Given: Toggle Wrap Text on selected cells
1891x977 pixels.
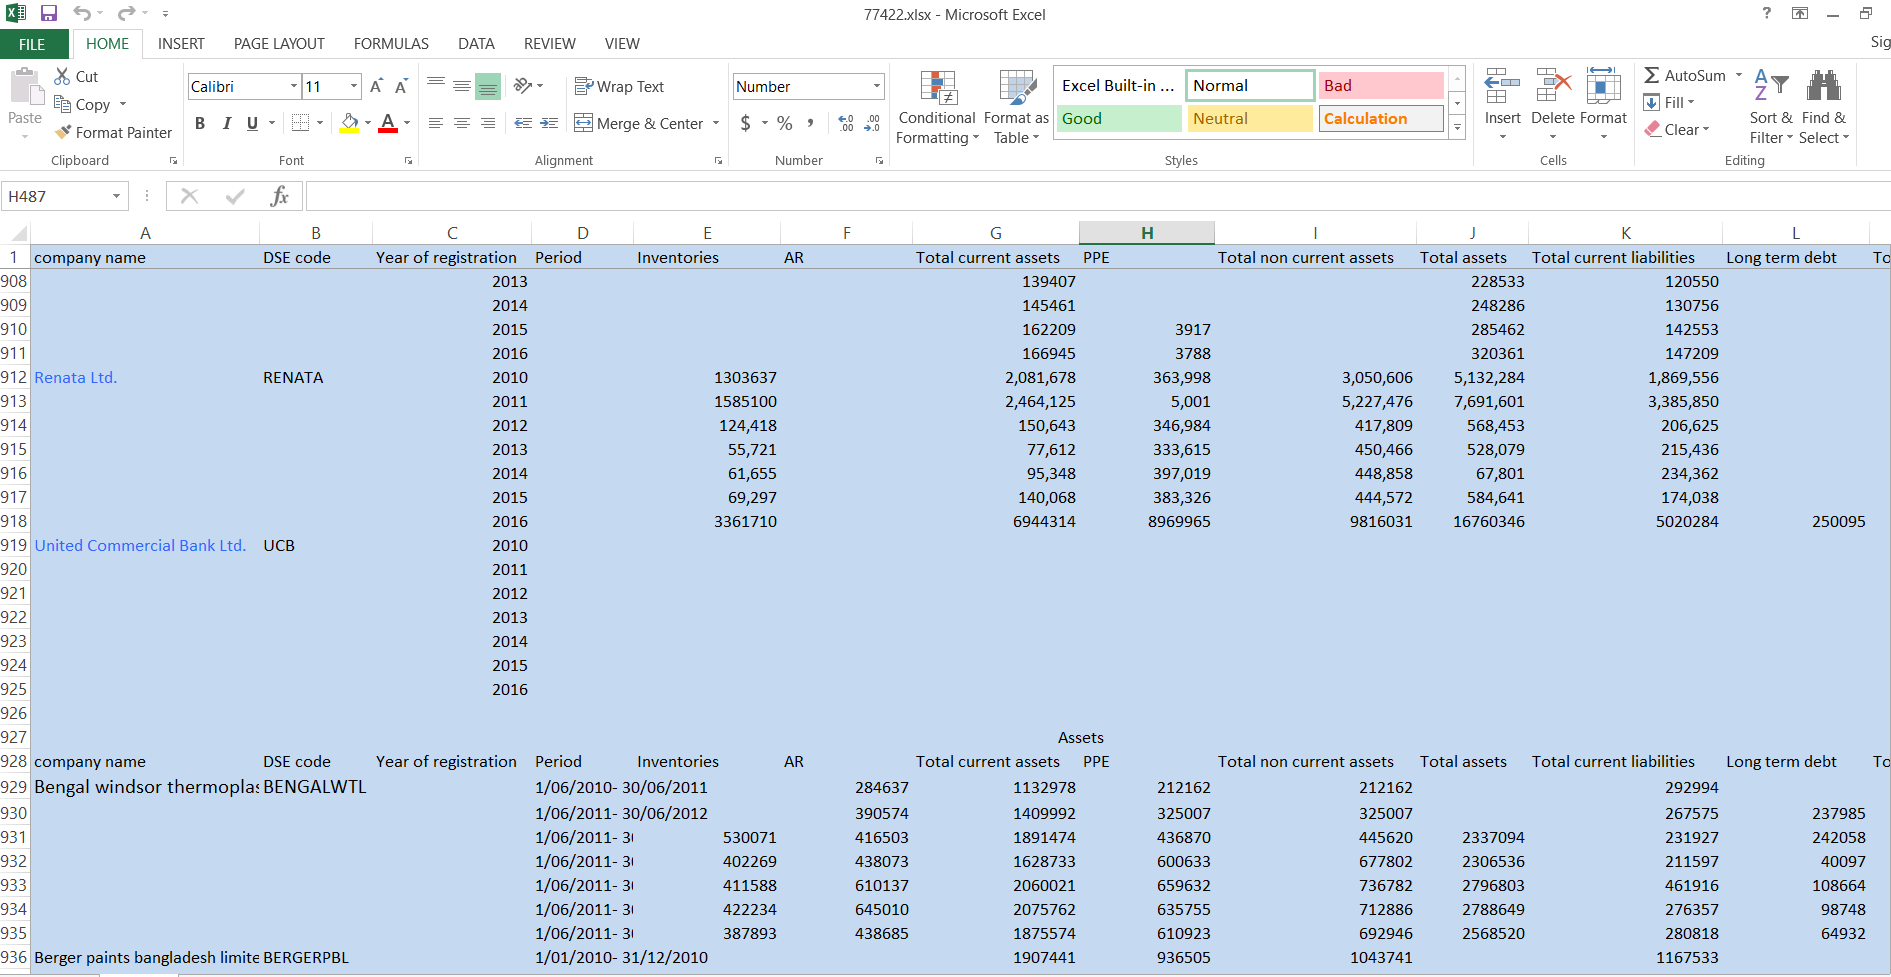Looking at the screenshot, I should [x=619, y=87].
